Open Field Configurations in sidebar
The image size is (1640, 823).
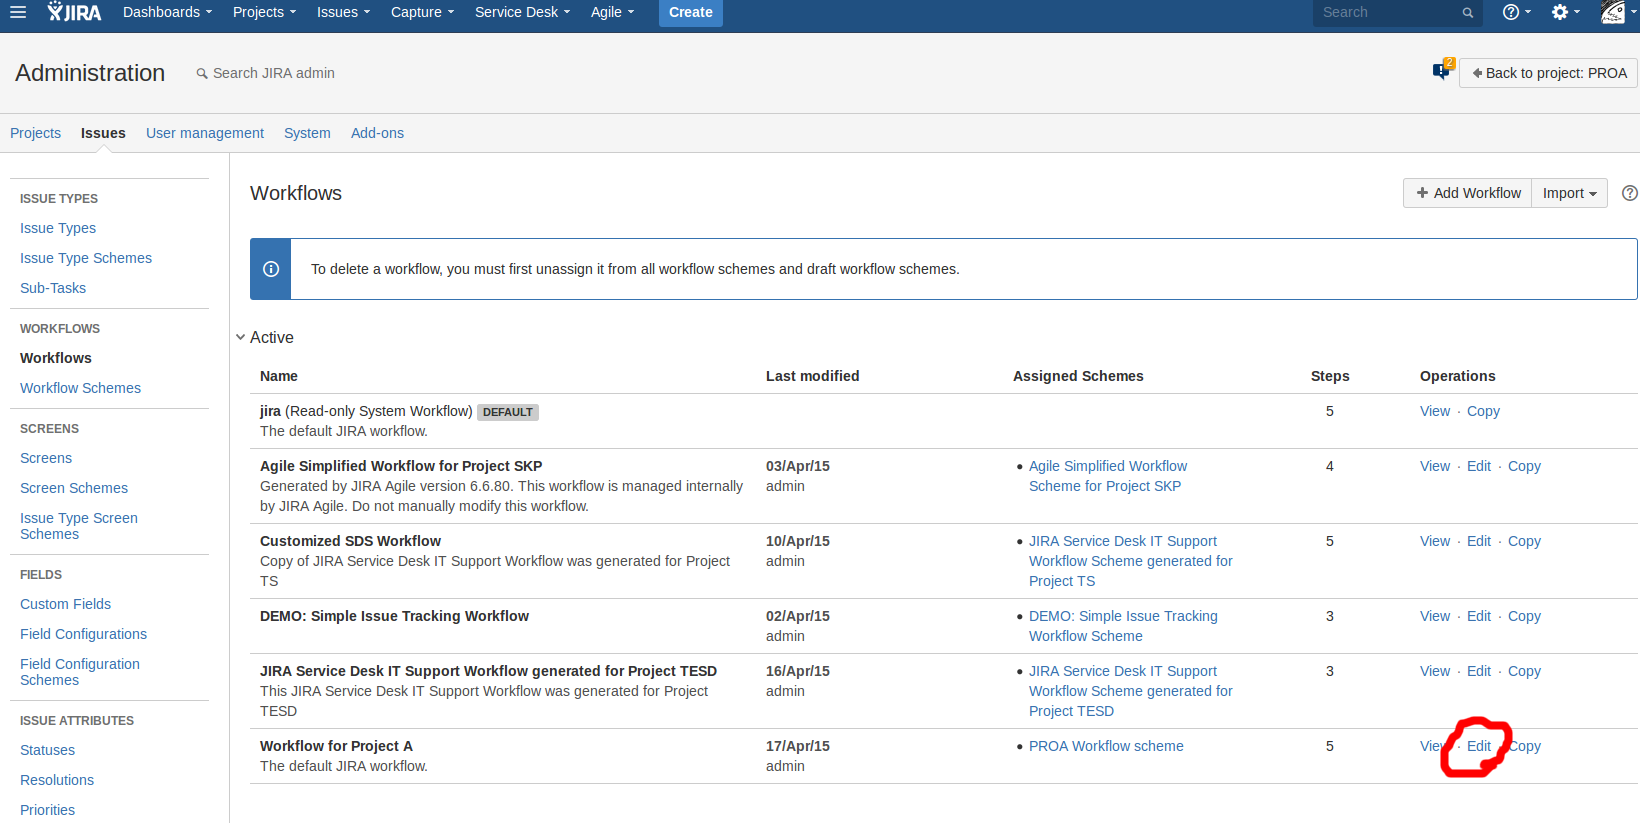[x=83, y=634]
